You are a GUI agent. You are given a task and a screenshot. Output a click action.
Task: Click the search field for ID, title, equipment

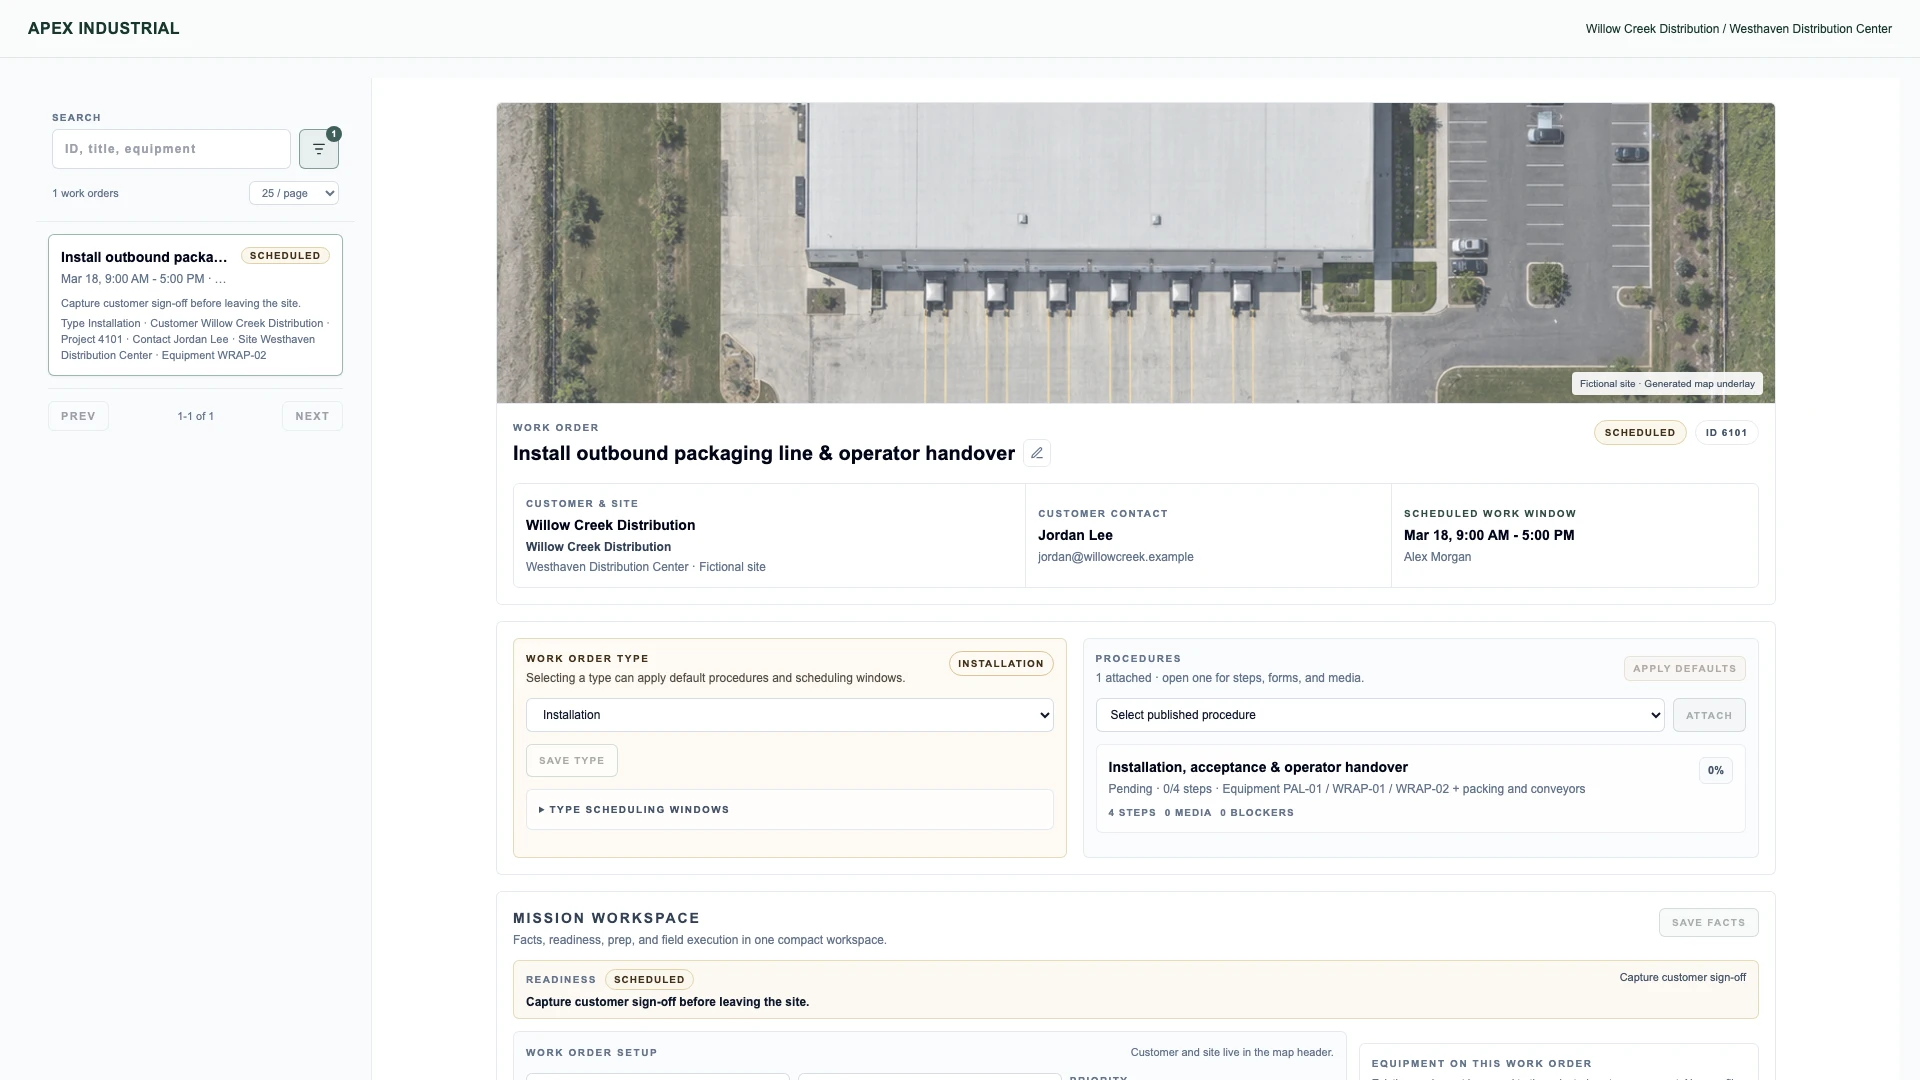pos(171,149)
